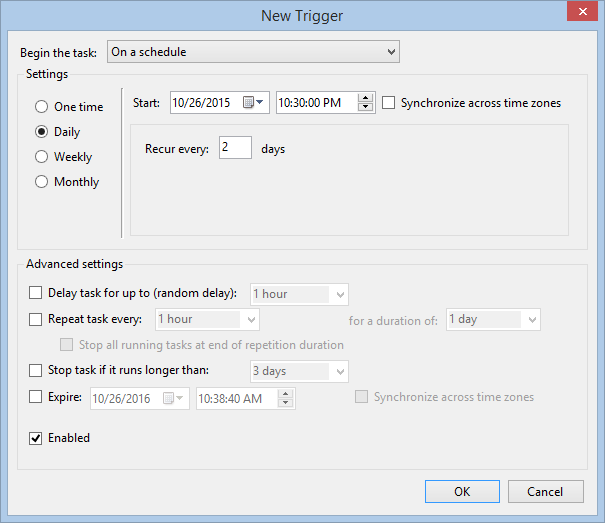Click the Cancel button
The image size is (605, 523).
click(x=545, y=491)
